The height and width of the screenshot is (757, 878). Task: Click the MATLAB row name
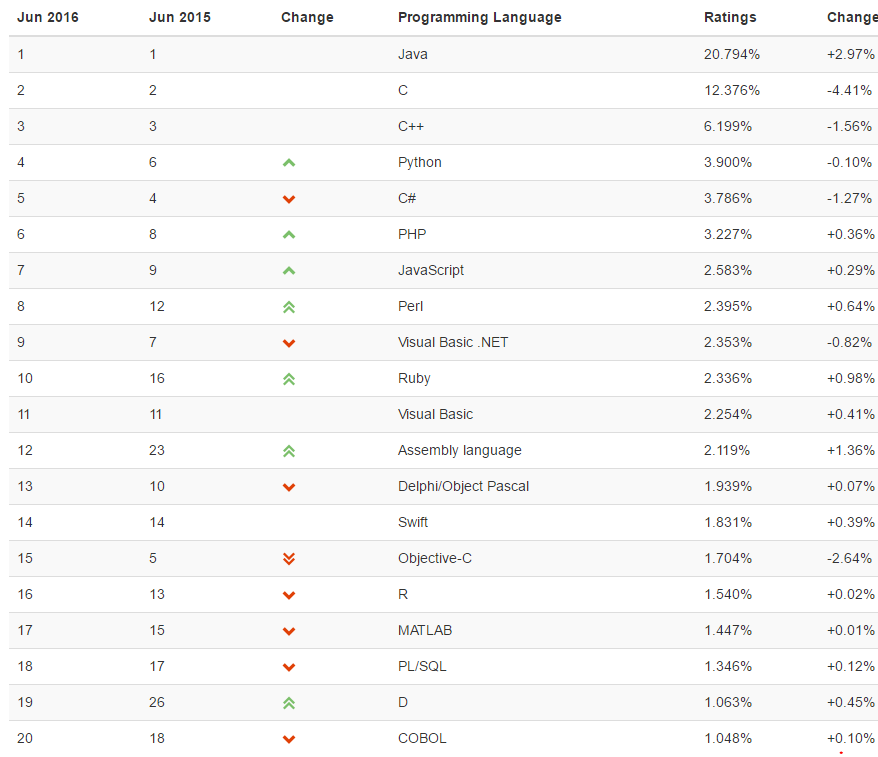click(x=424, y=630)
